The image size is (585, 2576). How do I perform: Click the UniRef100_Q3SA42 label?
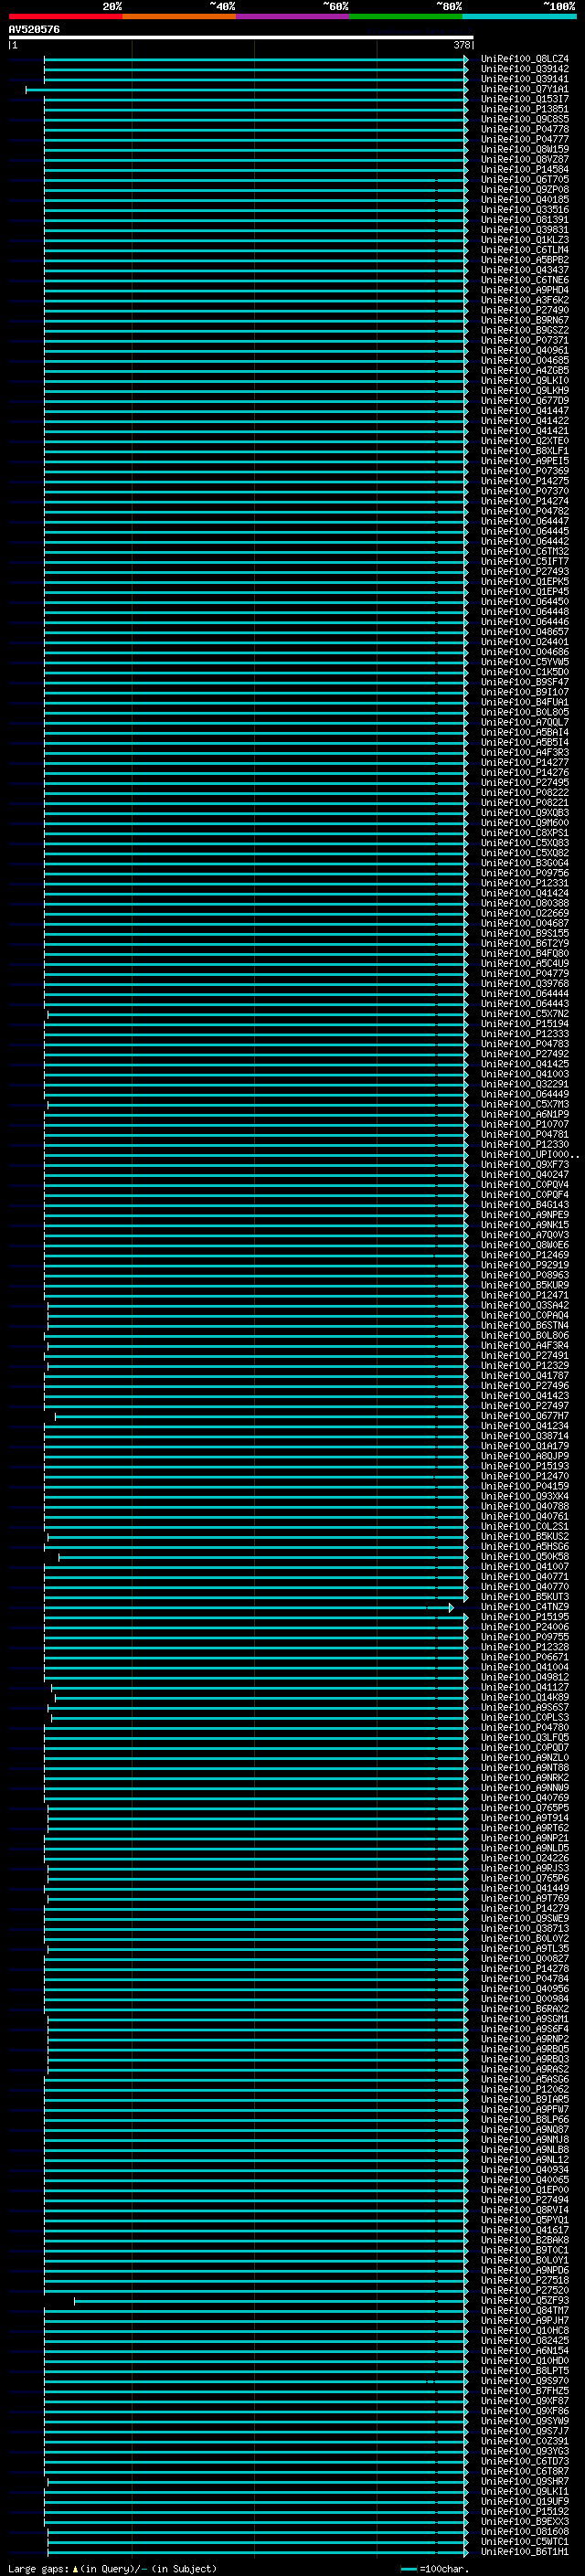pos(525,1305)
